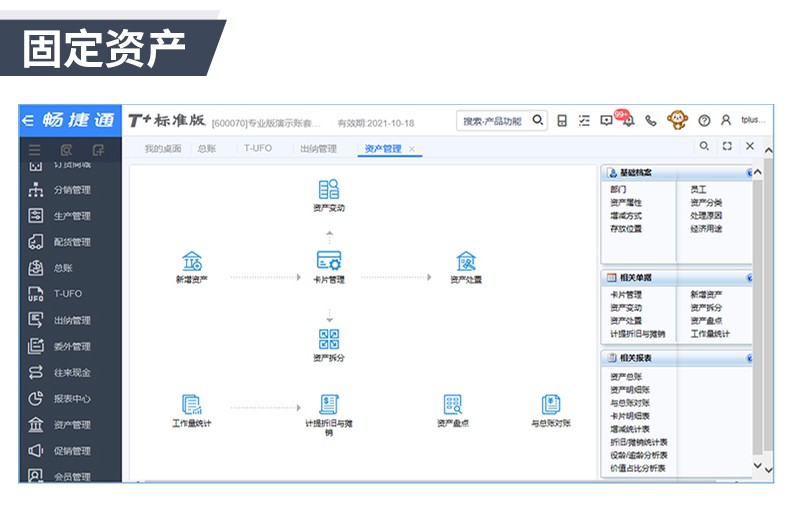Click the right panel scrollbar up arrow
This screenshot has height=531, width=790.
click(x=757, y=172)
